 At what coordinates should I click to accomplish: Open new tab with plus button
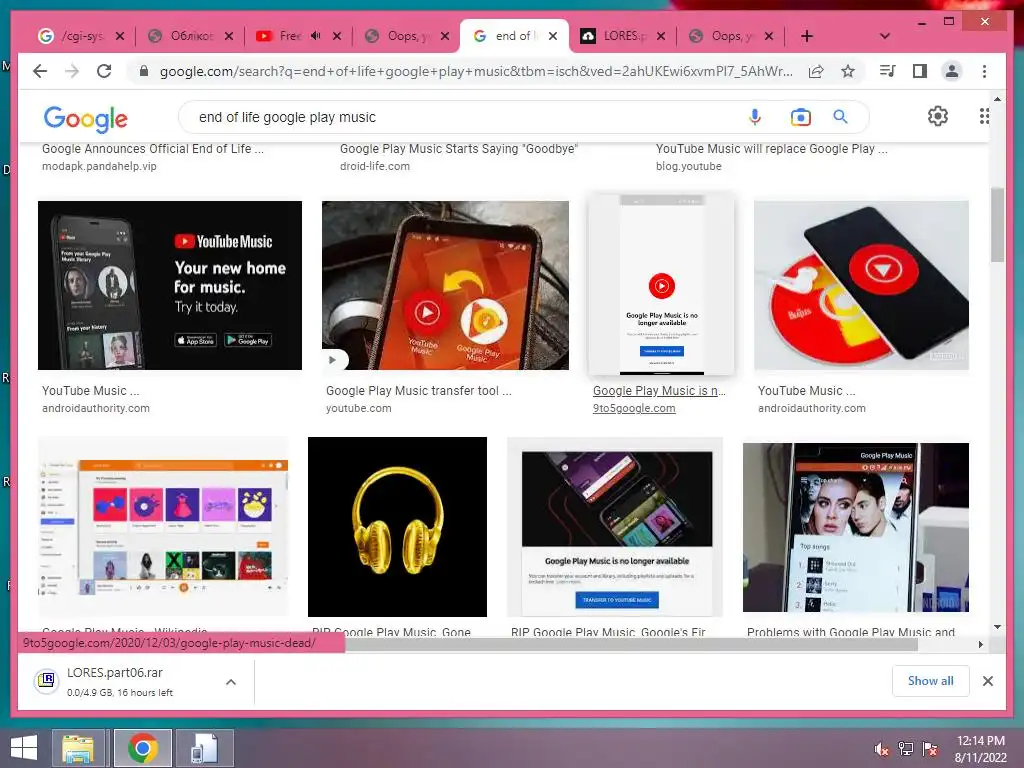[807, 36]
